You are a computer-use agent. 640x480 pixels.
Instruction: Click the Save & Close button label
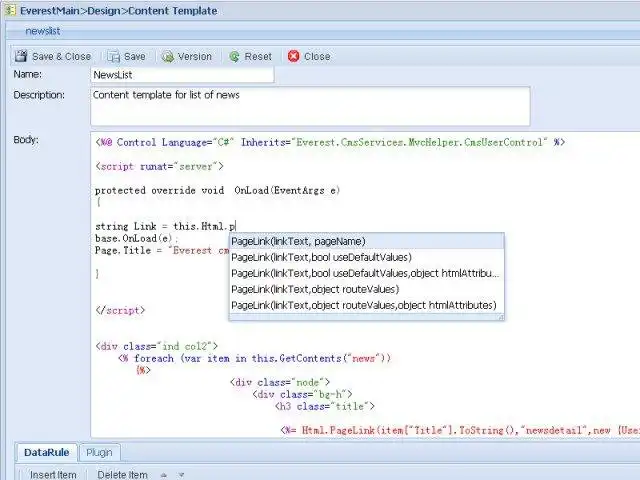[x=61, y=56]
